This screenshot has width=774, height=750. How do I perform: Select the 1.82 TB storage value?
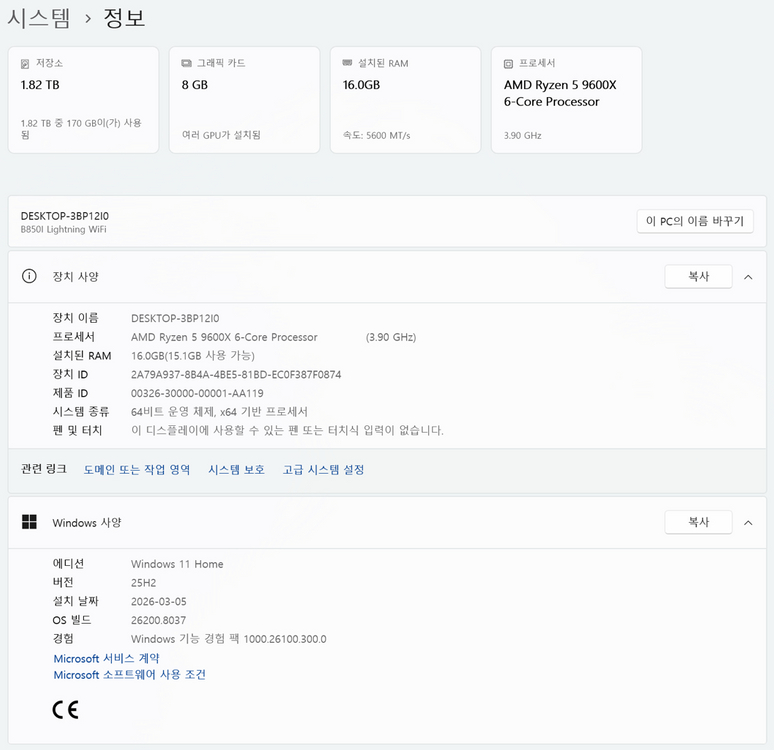(x=40, y=85)
